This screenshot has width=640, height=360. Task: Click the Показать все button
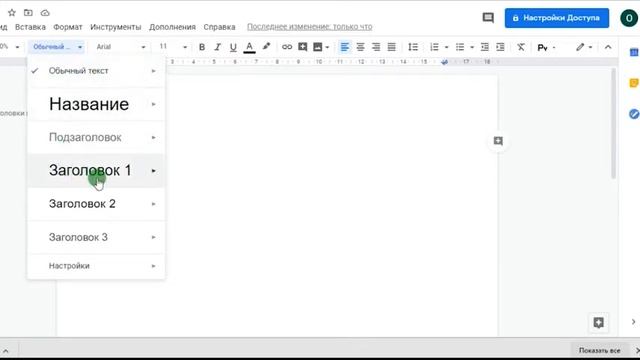(599, 350)
